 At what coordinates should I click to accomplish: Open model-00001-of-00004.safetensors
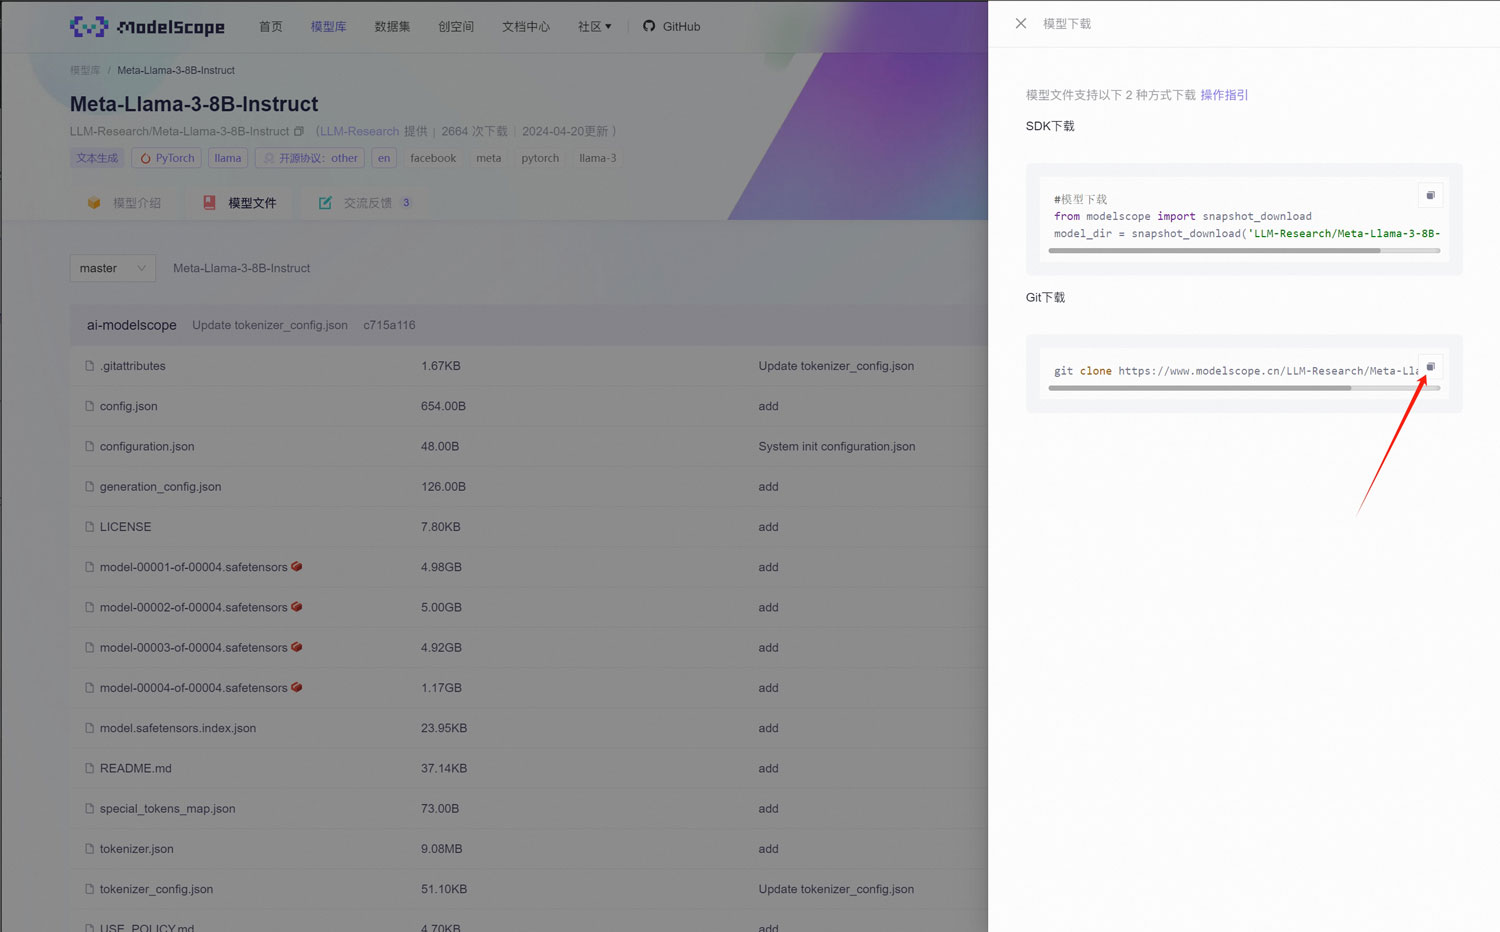coord(194,567)
